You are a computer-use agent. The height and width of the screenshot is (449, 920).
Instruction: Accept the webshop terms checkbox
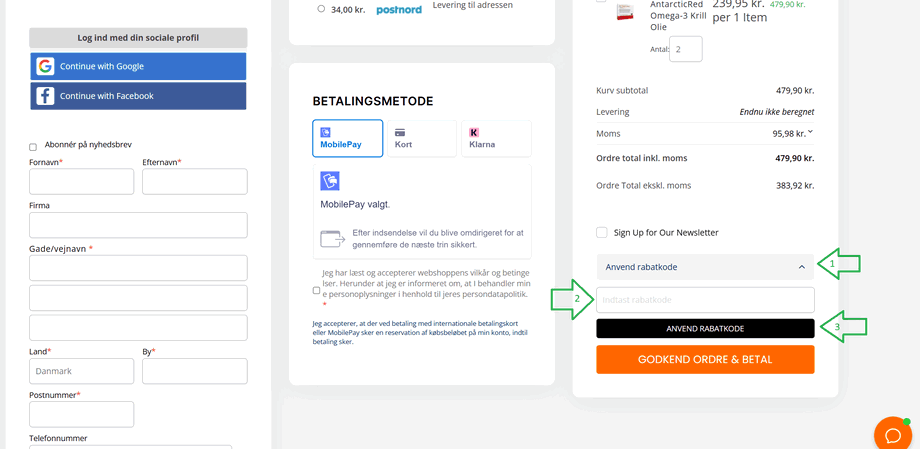coord(317,290)
